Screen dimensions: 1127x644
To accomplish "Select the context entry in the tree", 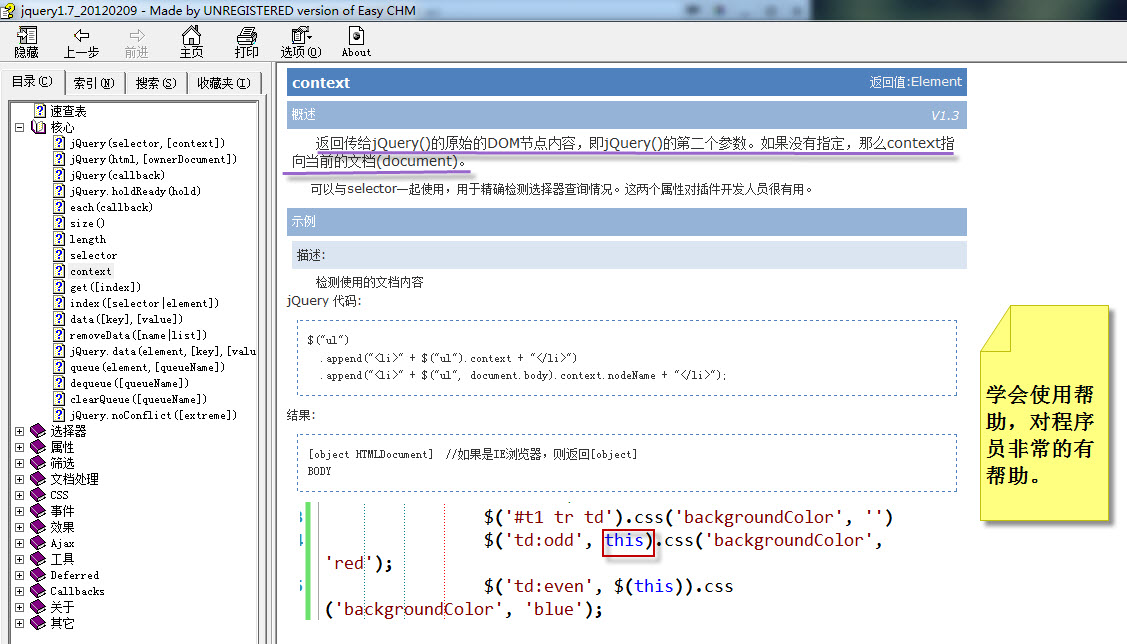I will 90,271.
